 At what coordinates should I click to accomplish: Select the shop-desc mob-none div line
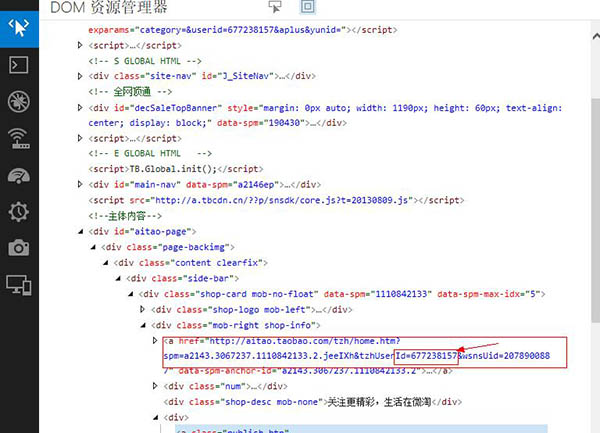(x=313, y=402)
